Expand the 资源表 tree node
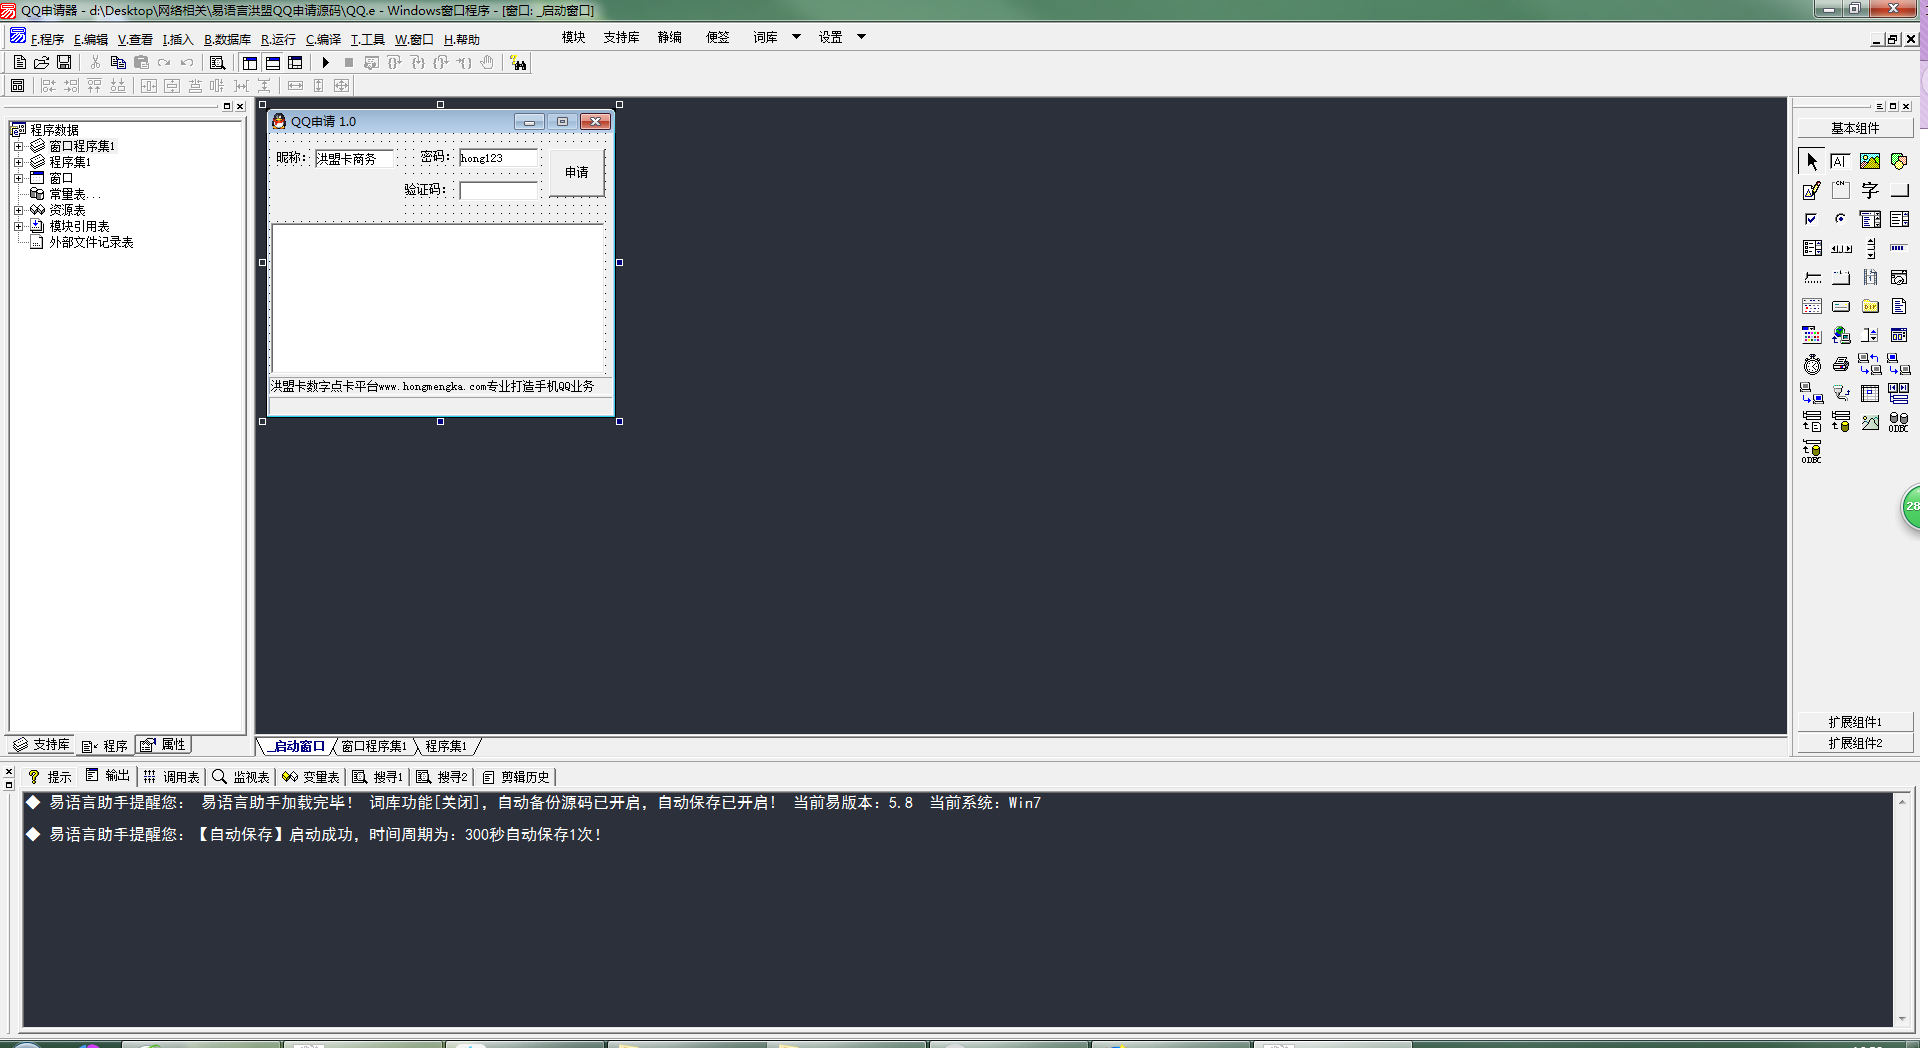The image size is (1928, 1048). (18, 210)
